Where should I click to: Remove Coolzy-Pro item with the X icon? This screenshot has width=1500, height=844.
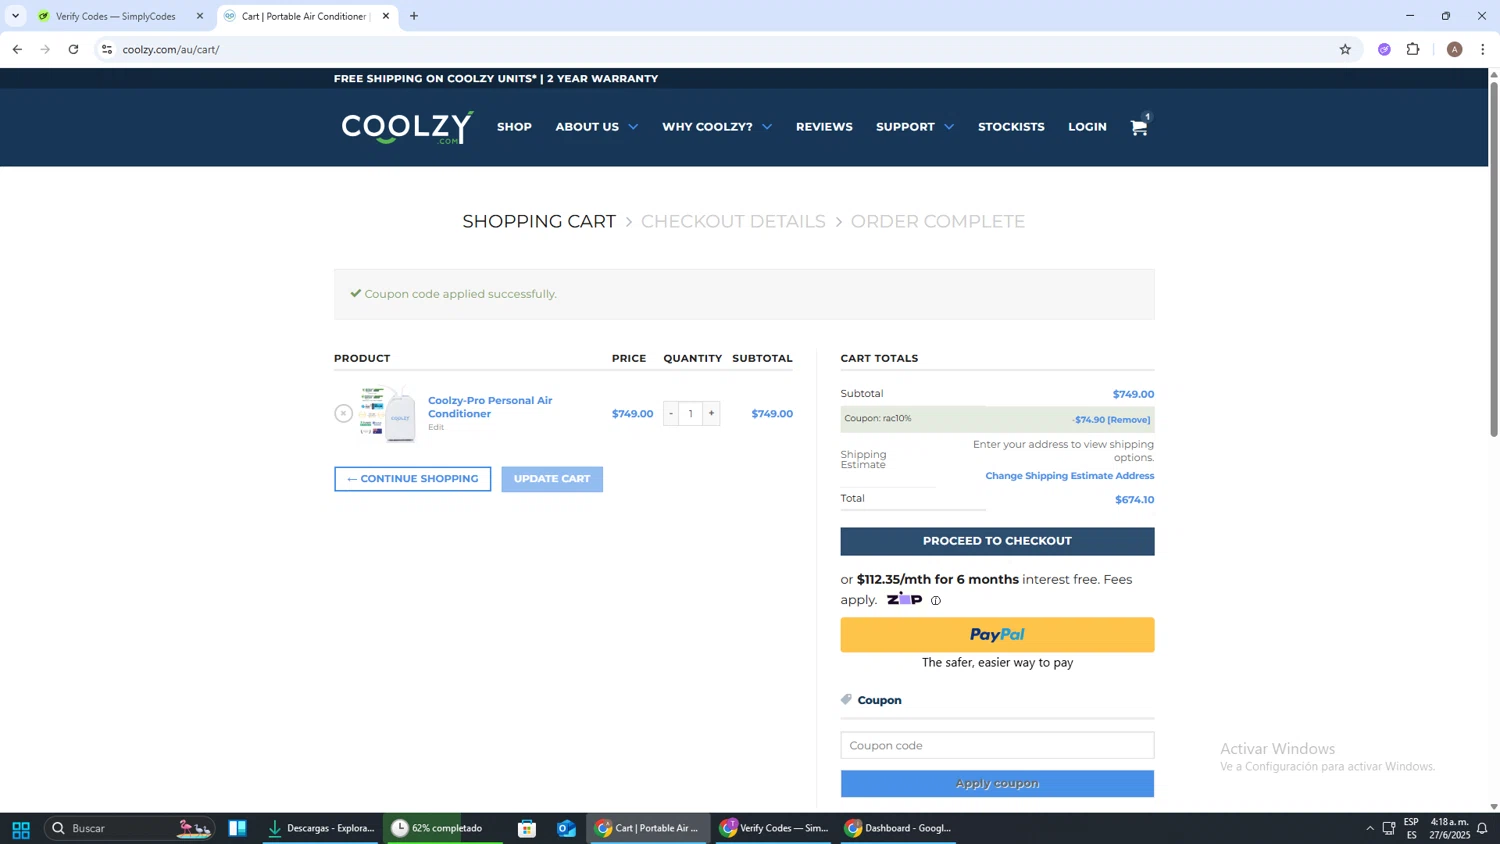point(343,413)
